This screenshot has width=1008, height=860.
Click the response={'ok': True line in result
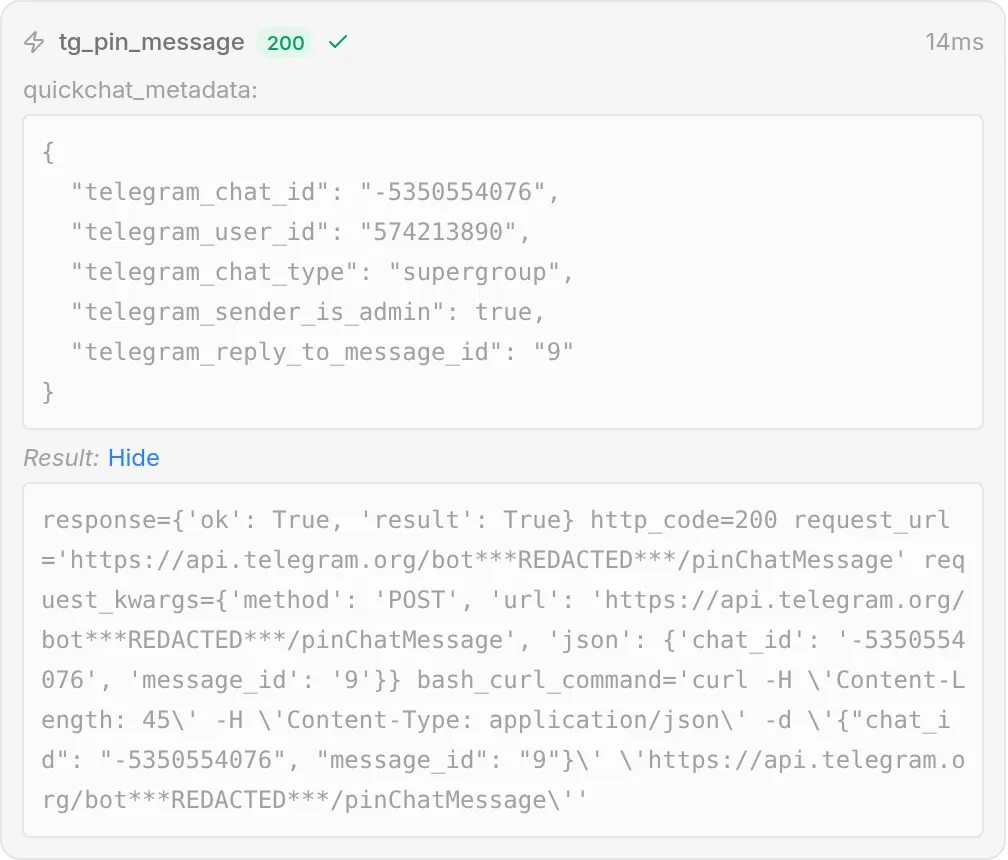pos(496,520)
